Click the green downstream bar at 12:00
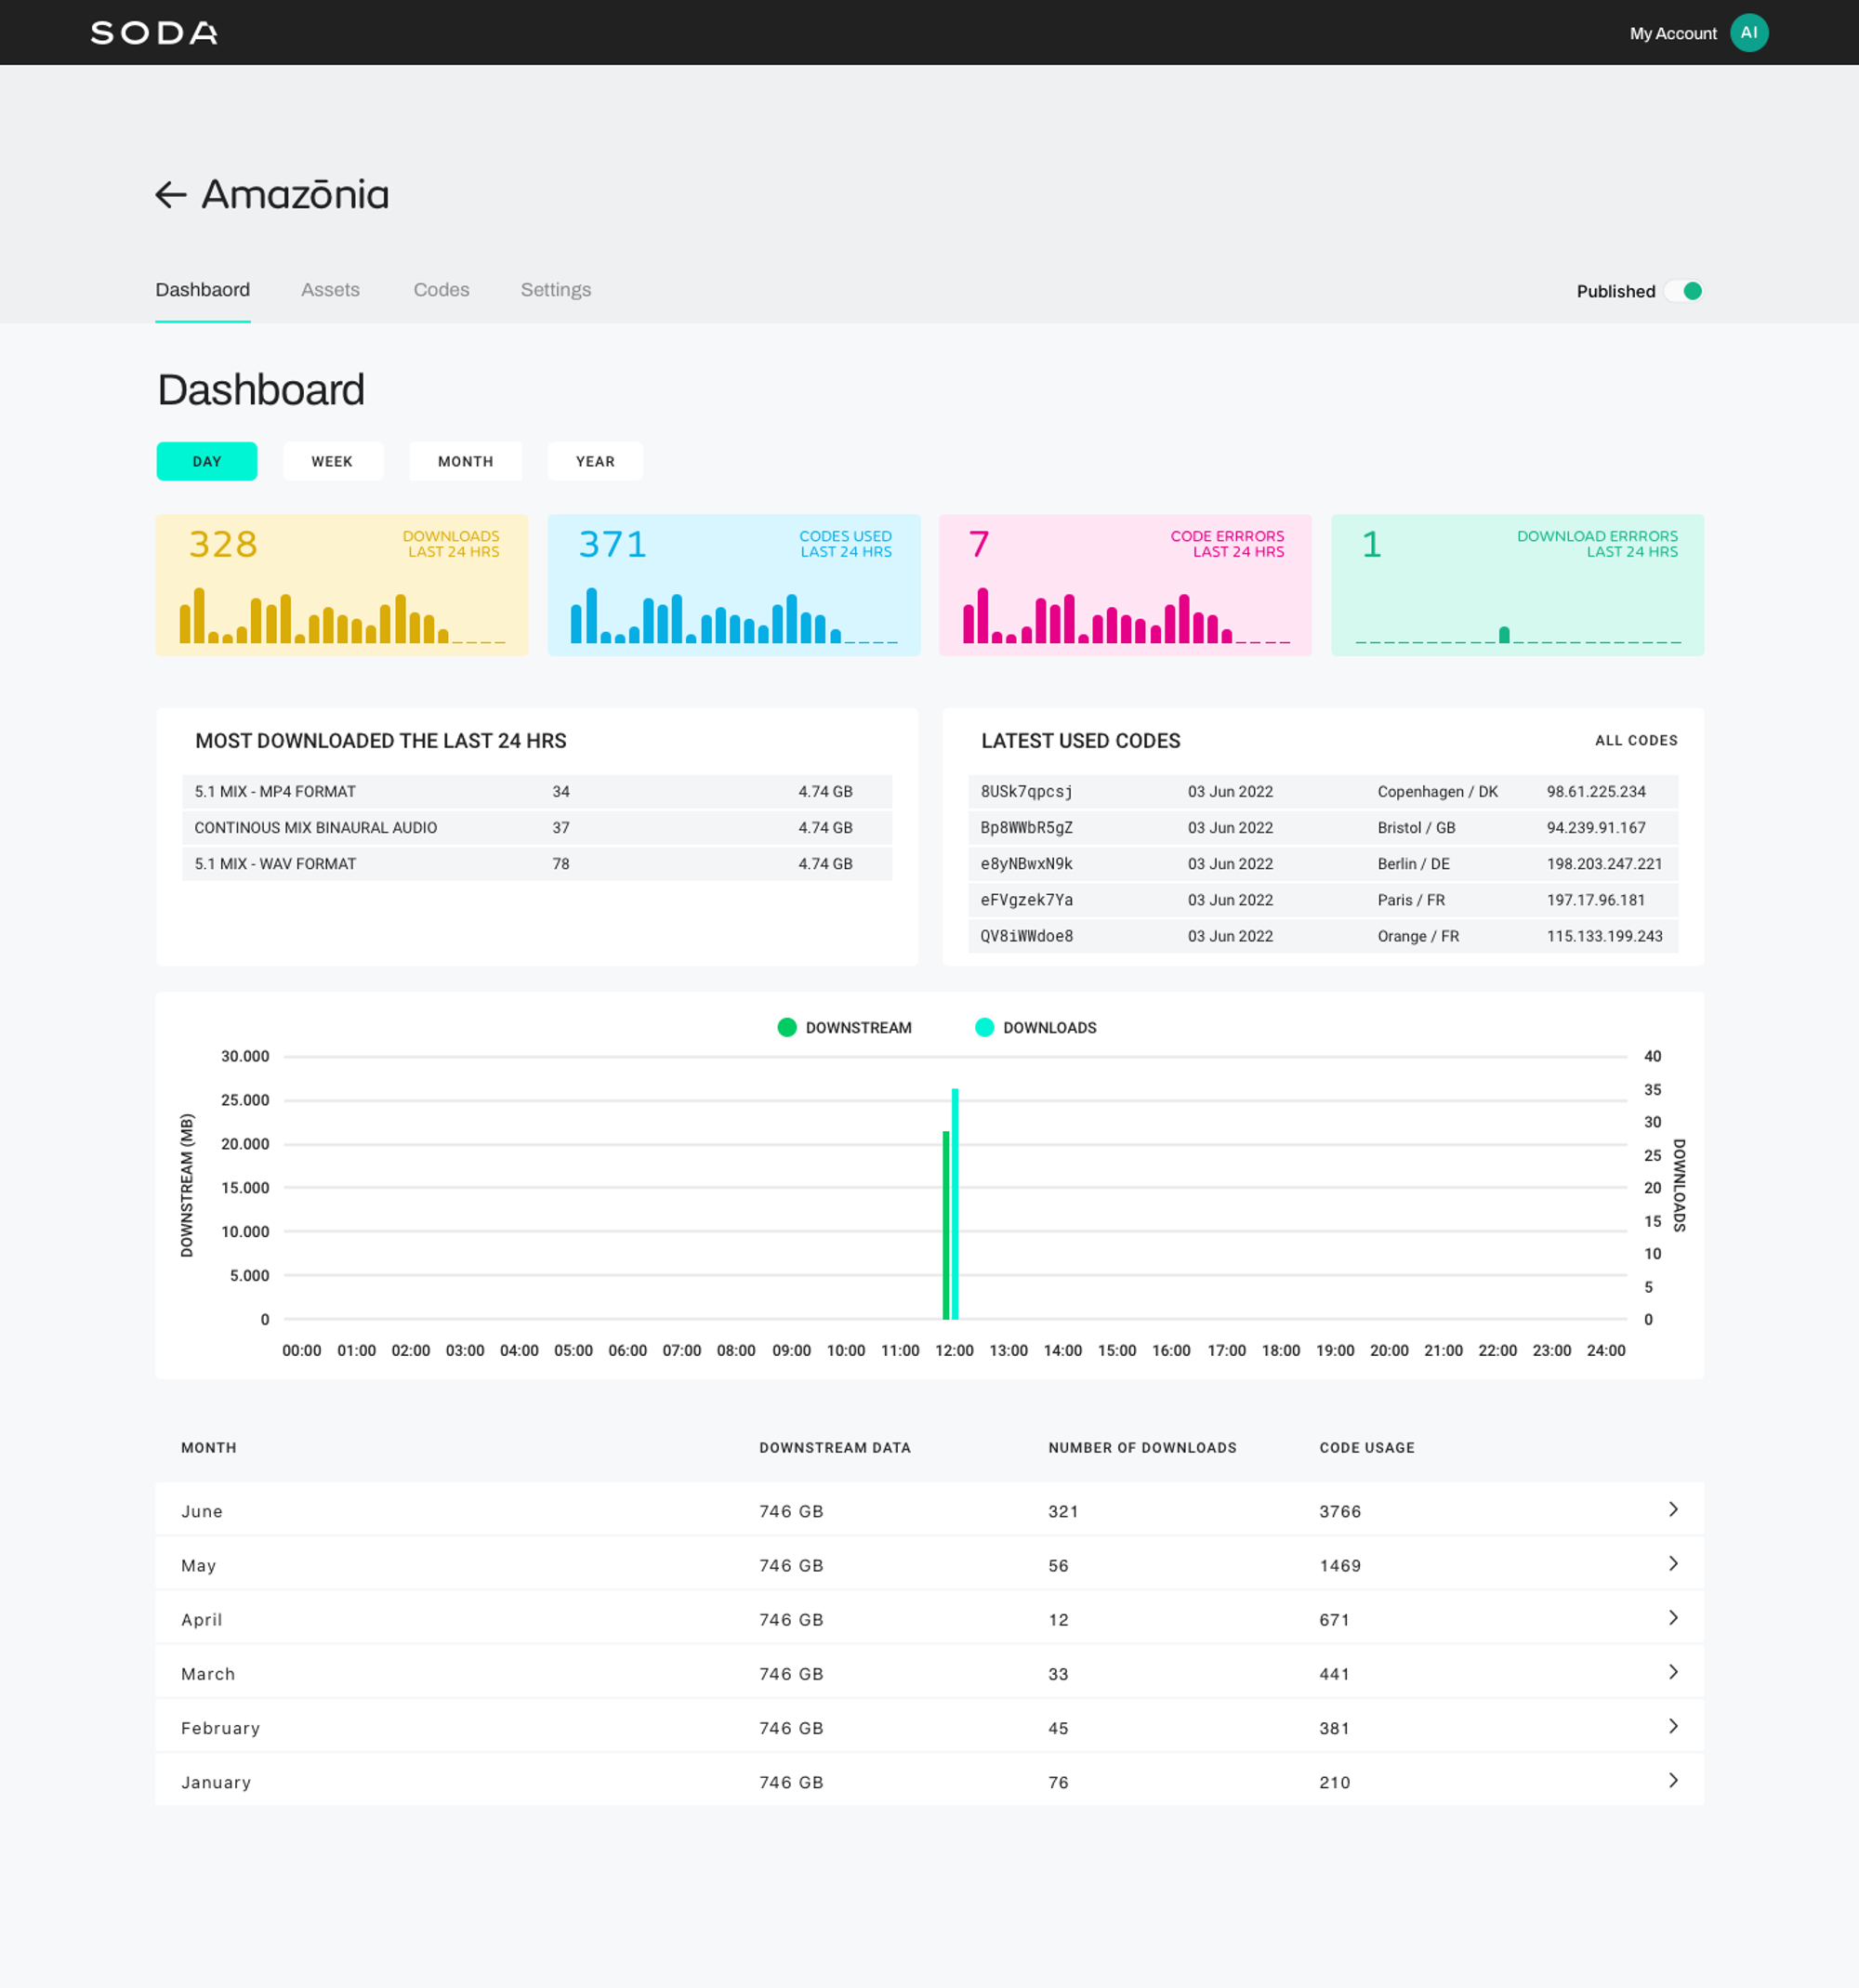Viewport: 1859px width, 1988px height. coord(946,1225)
